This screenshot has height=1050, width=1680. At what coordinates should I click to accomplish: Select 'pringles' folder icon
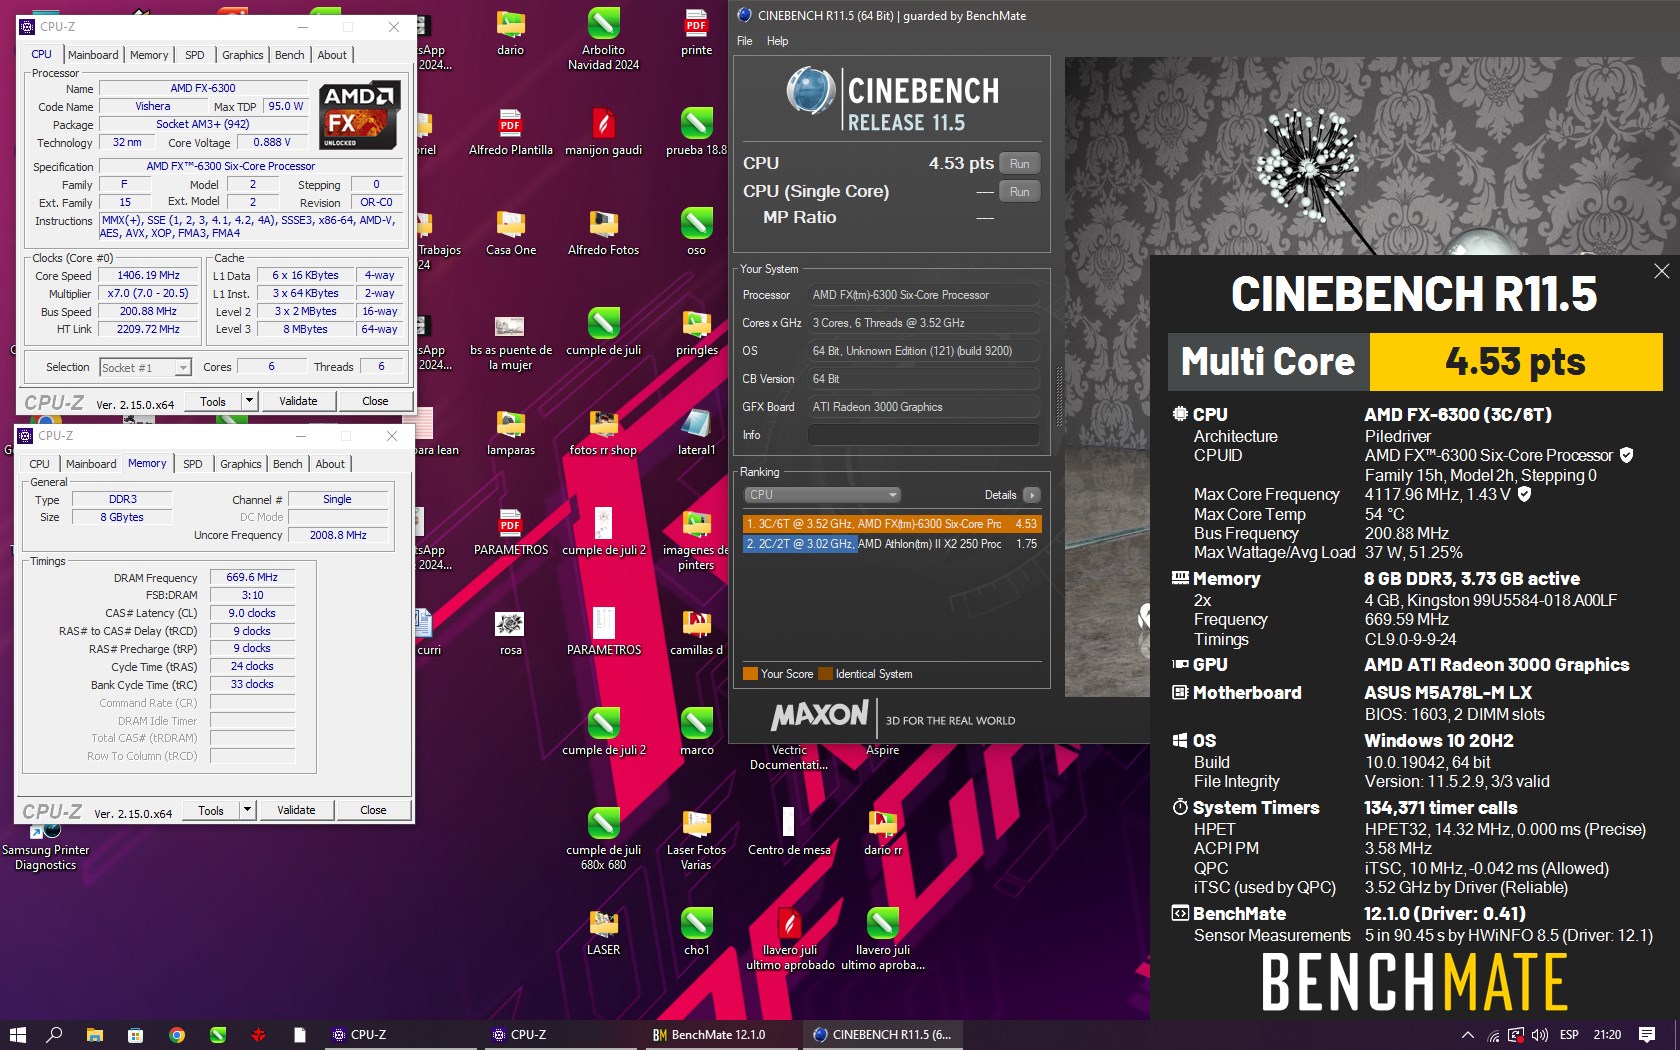click(x=696, y=332)
